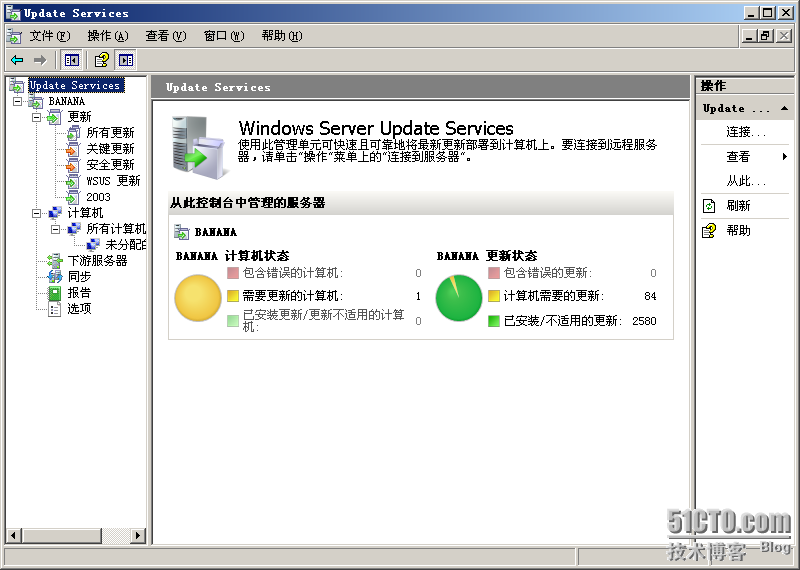The image size is (800, 570).
Task: Open the 文件(F) menu
Action: click(x=50, y=36)
